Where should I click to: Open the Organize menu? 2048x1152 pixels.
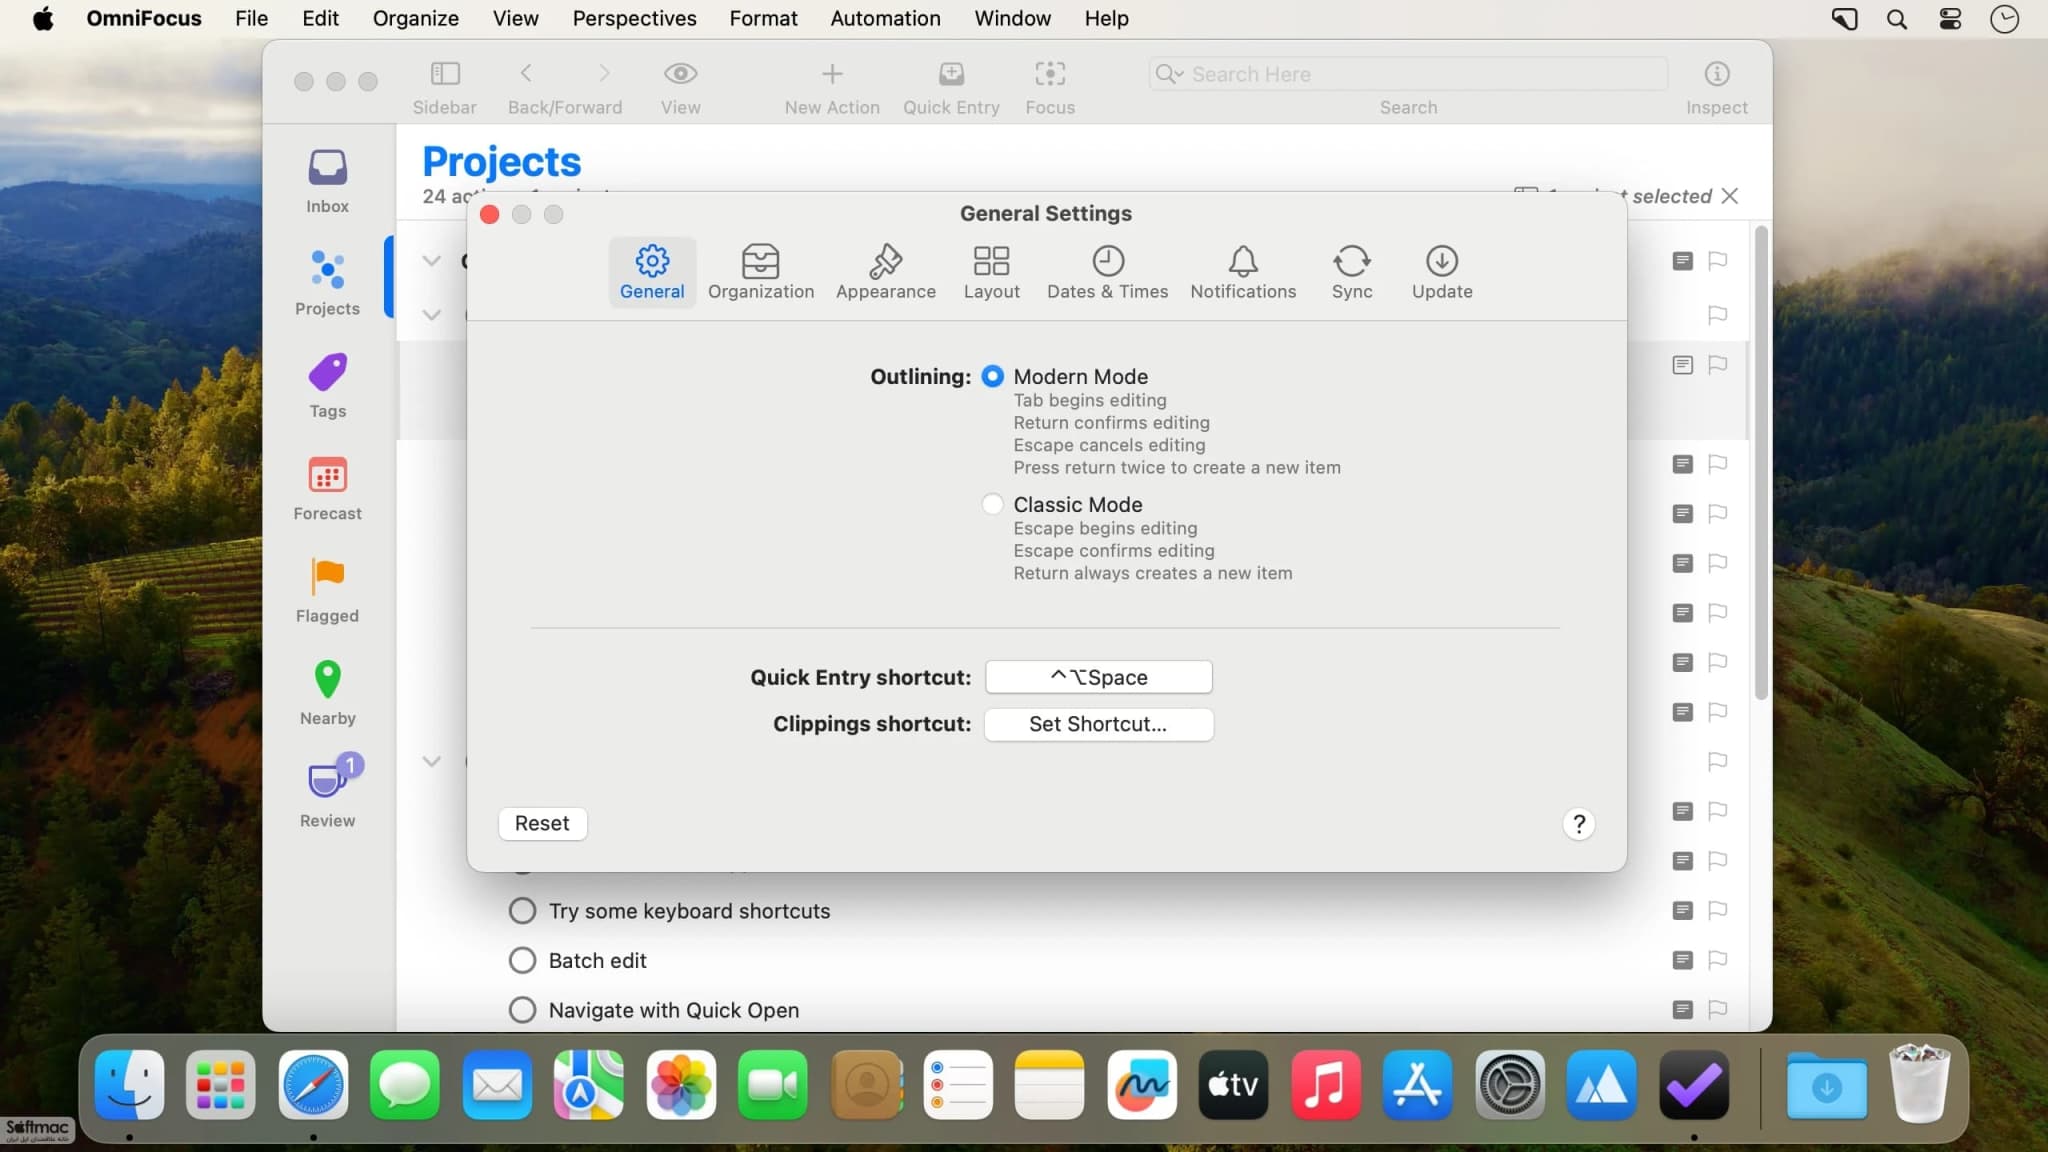click(415, 18)
